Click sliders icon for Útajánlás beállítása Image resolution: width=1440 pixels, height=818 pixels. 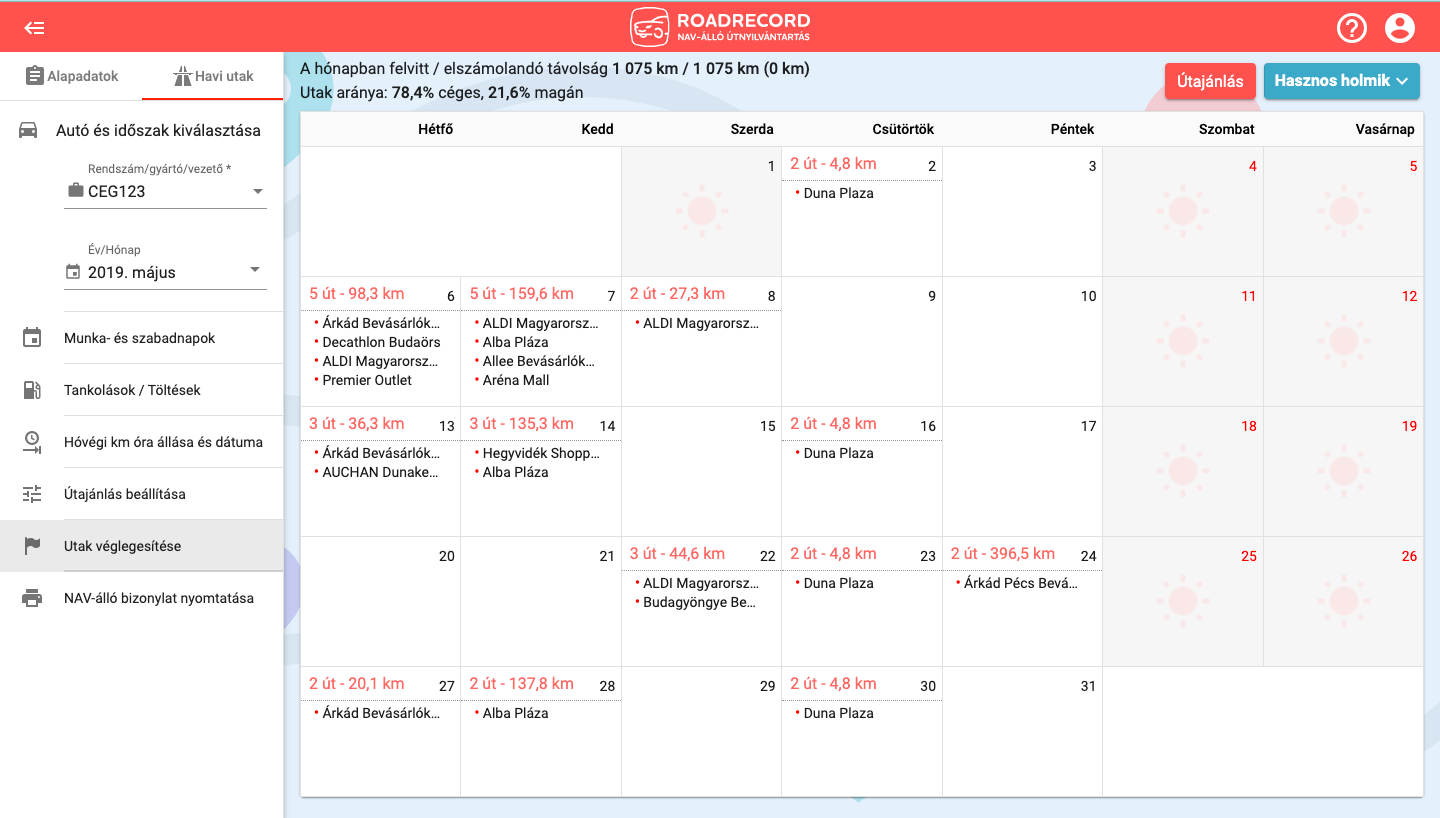[32, 494]
